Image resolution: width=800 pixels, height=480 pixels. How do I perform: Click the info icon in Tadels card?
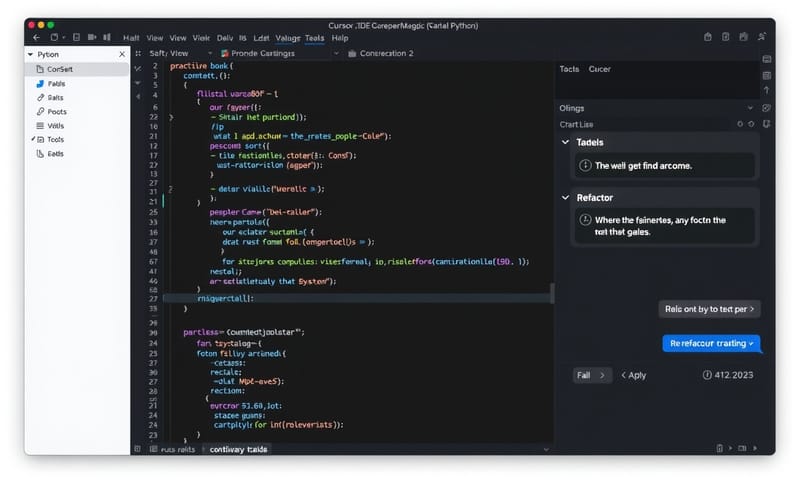click(x=585, y=165)
